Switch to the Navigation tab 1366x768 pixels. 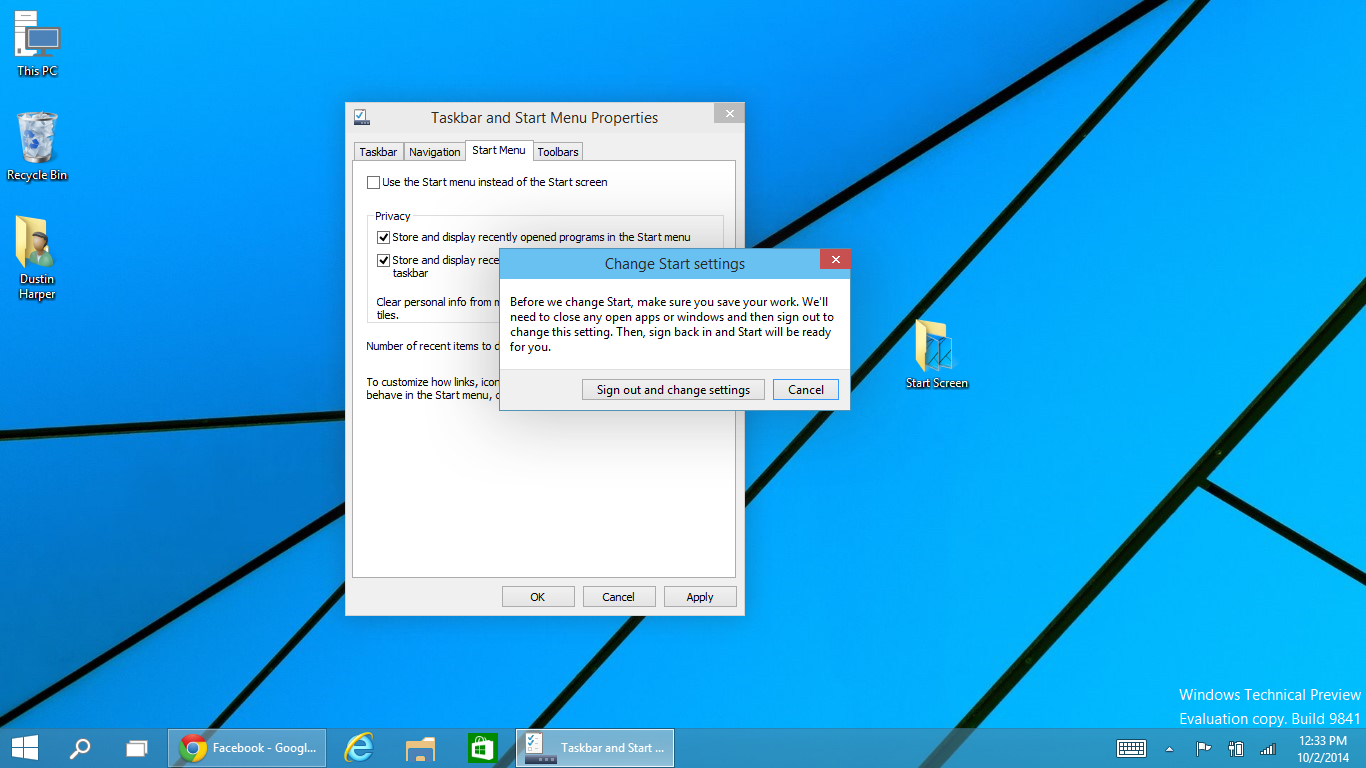coord(435,152)
